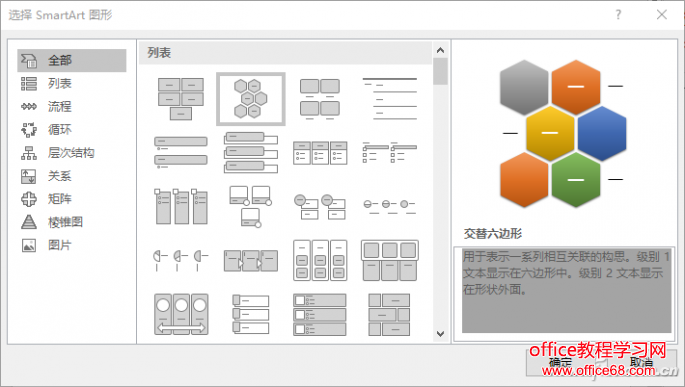The image size is (685, 387).
Task: Open the help question mark
Action: 618,15
